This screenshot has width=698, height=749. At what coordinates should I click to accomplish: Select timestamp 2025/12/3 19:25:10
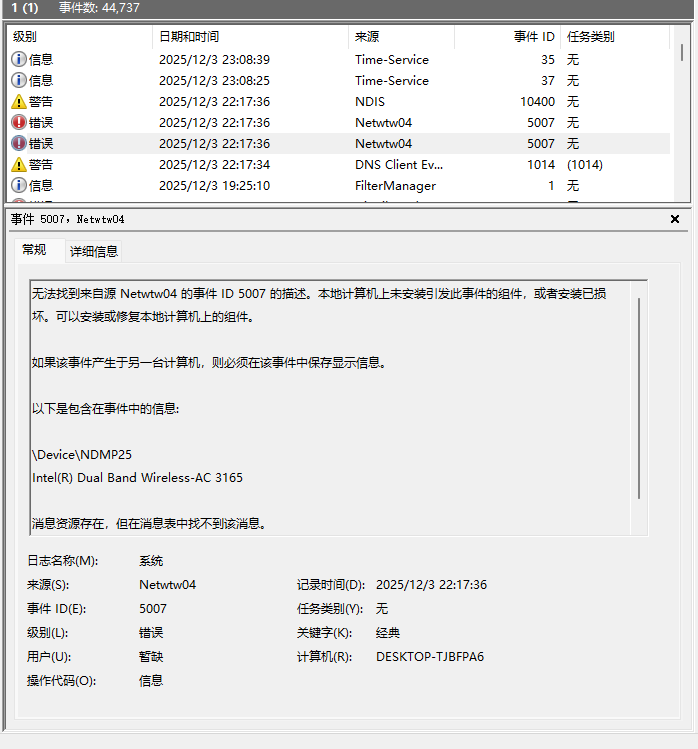point(214,186)
